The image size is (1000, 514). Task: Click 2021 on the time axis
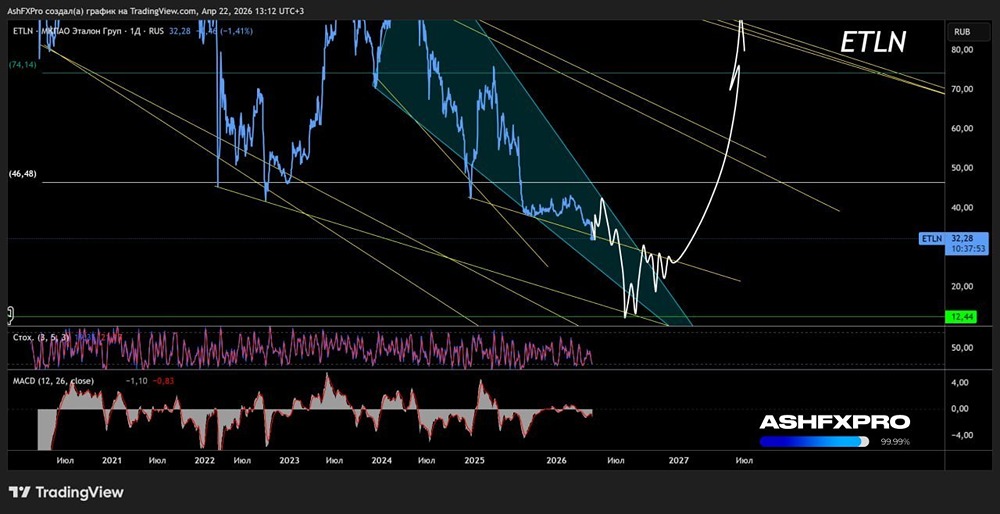112,460
